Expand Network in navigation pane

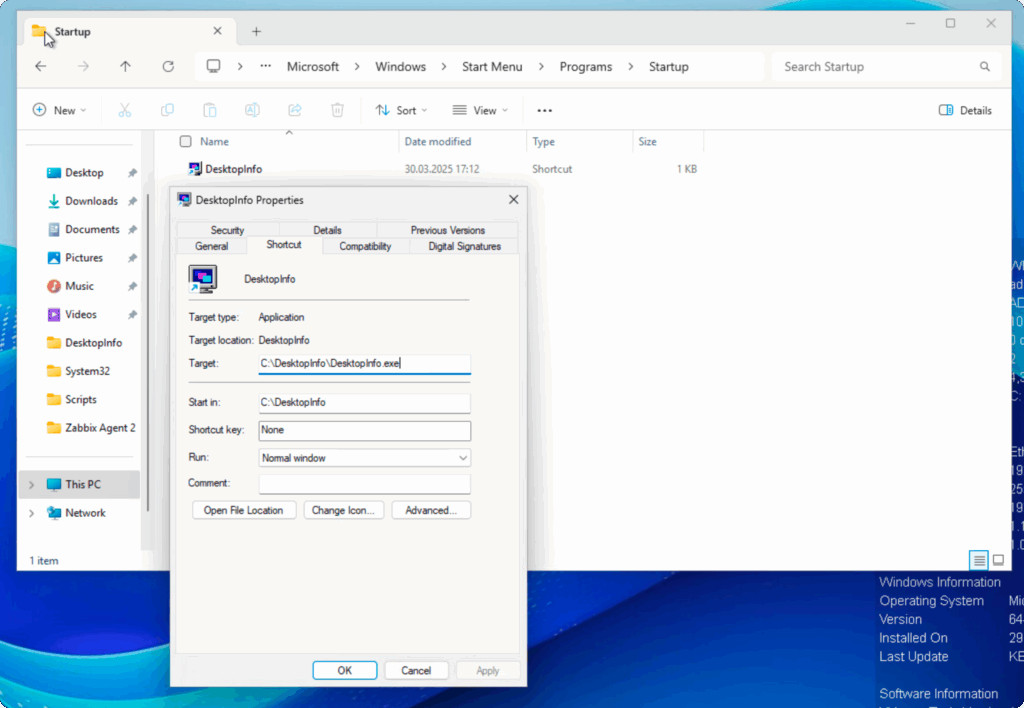pos(31,513)
